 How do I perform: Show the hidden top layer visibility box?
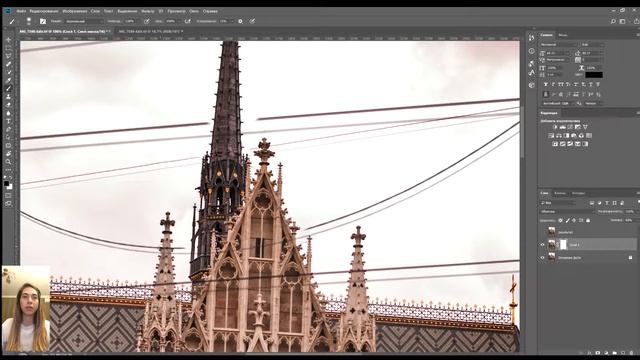[542, 232]
